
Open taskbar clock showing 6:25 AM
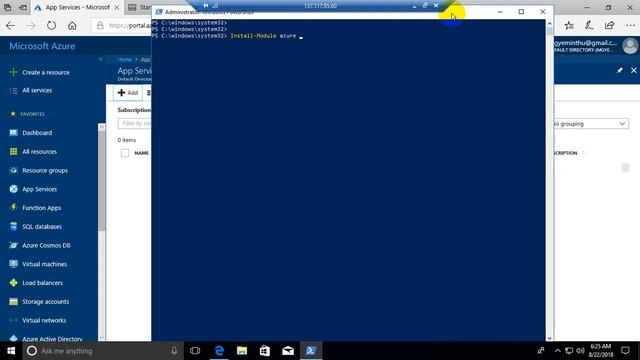[x=601, y=351]
